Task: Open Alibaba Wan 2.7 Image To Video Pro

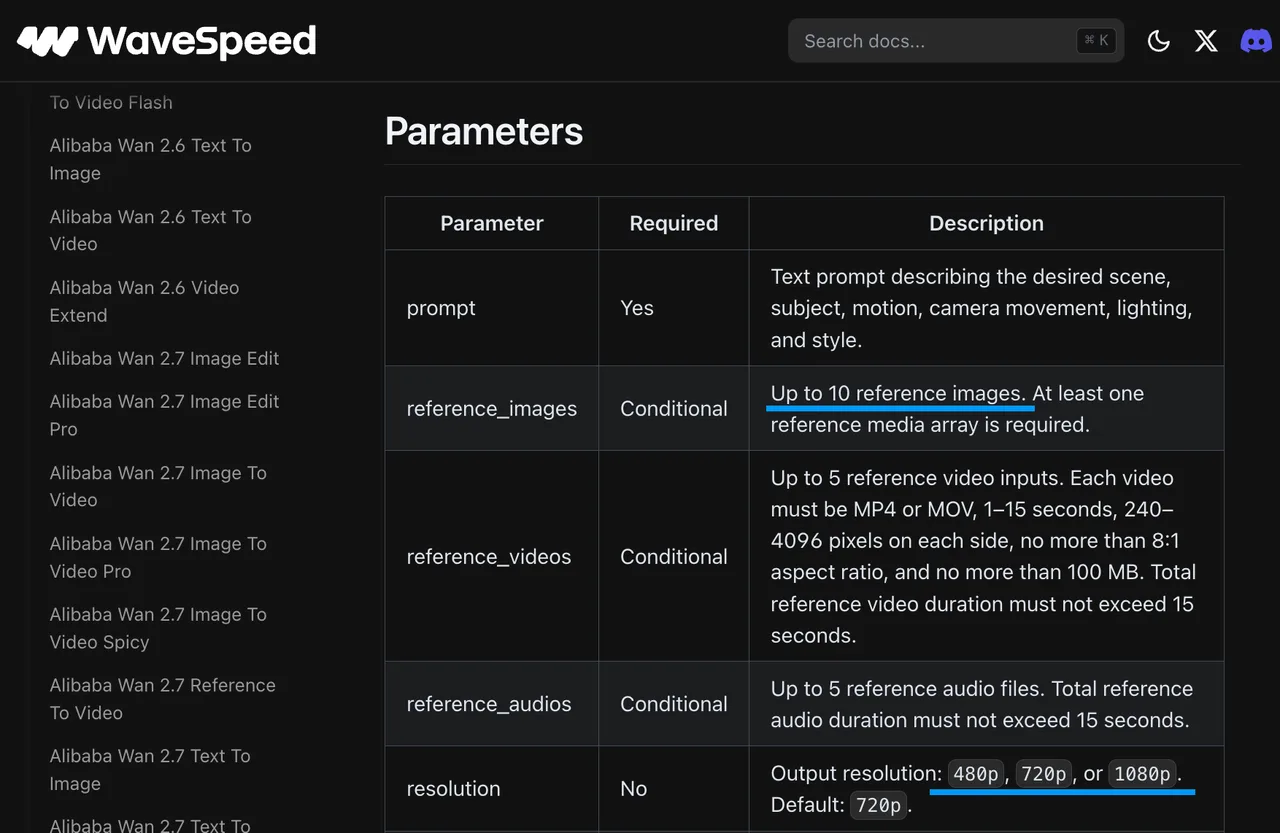Action: [158, 557]
